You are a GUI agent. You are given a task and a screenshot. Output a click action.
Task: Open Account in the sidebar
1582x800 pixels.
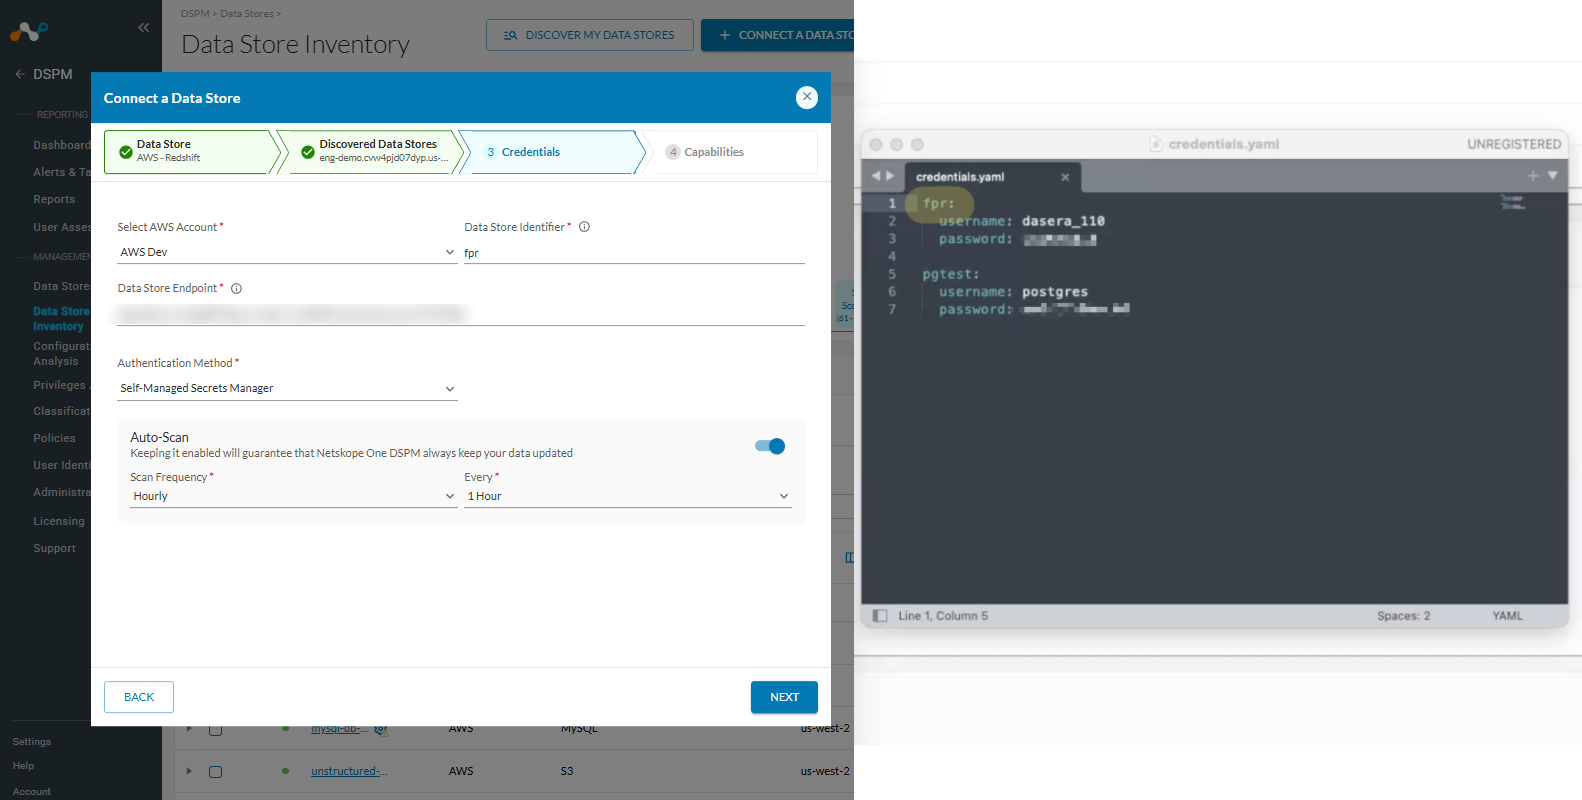[32, 792]
